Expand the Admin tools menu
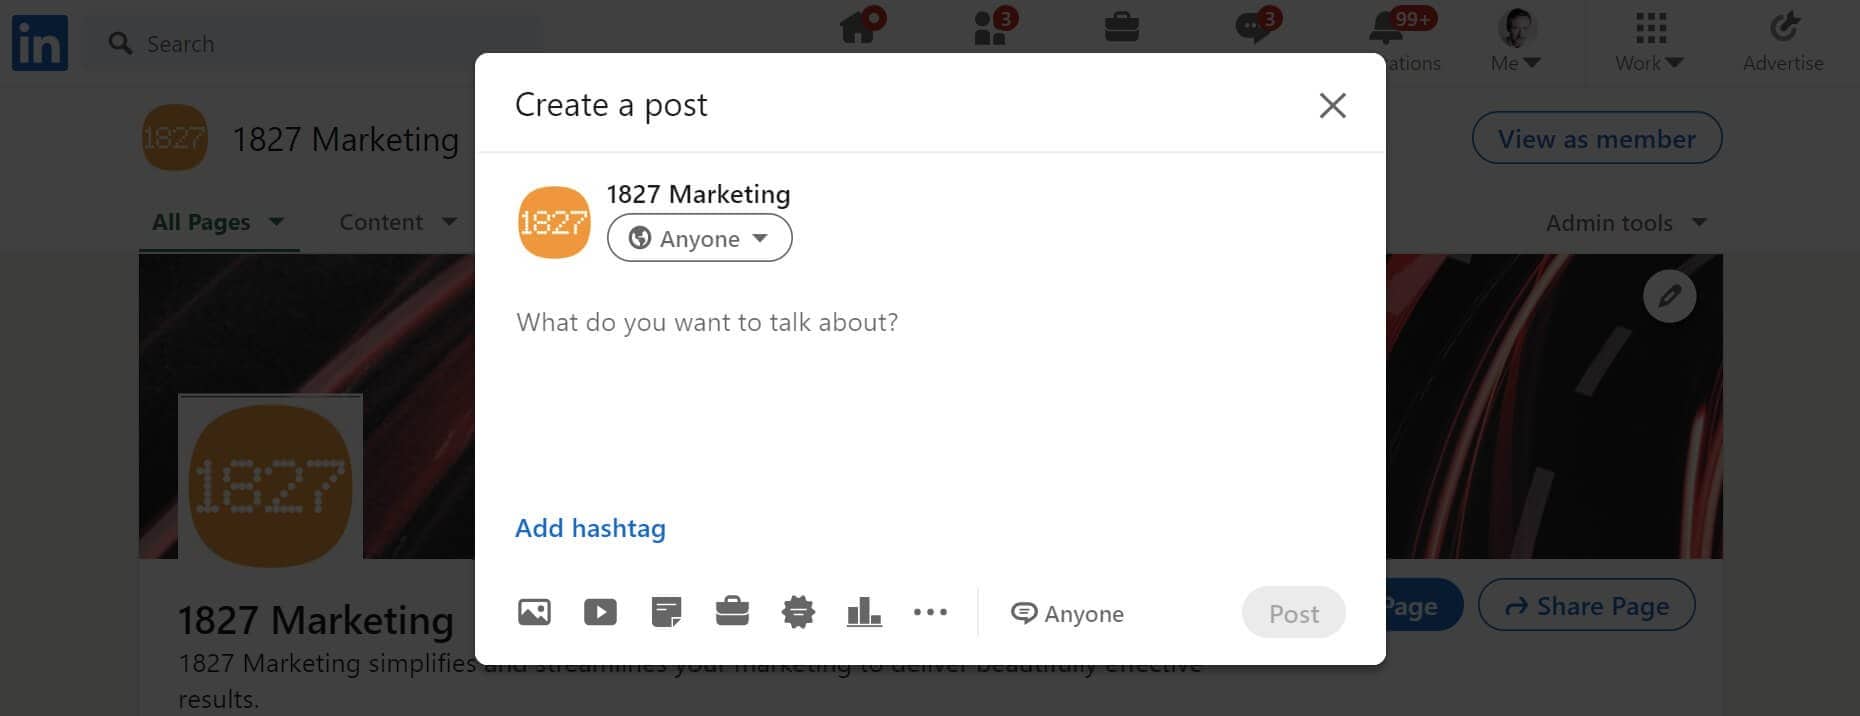 [1626, 222]
